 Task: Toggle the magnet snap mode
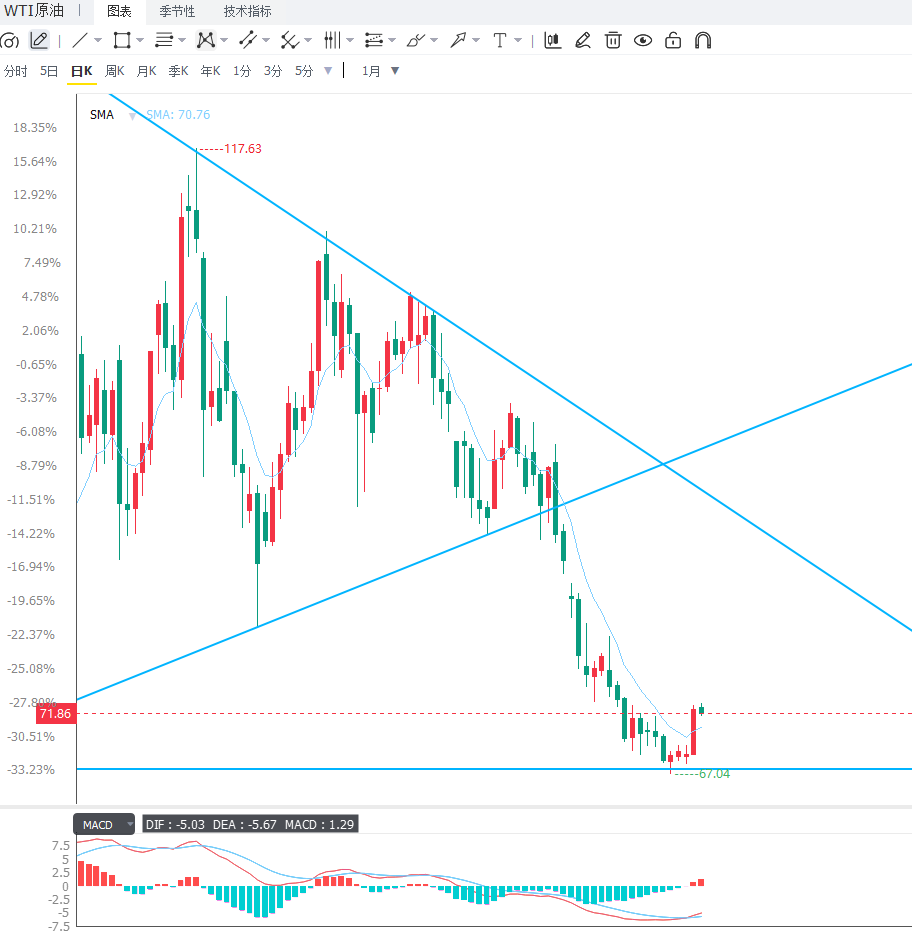[x=703, y=41]
